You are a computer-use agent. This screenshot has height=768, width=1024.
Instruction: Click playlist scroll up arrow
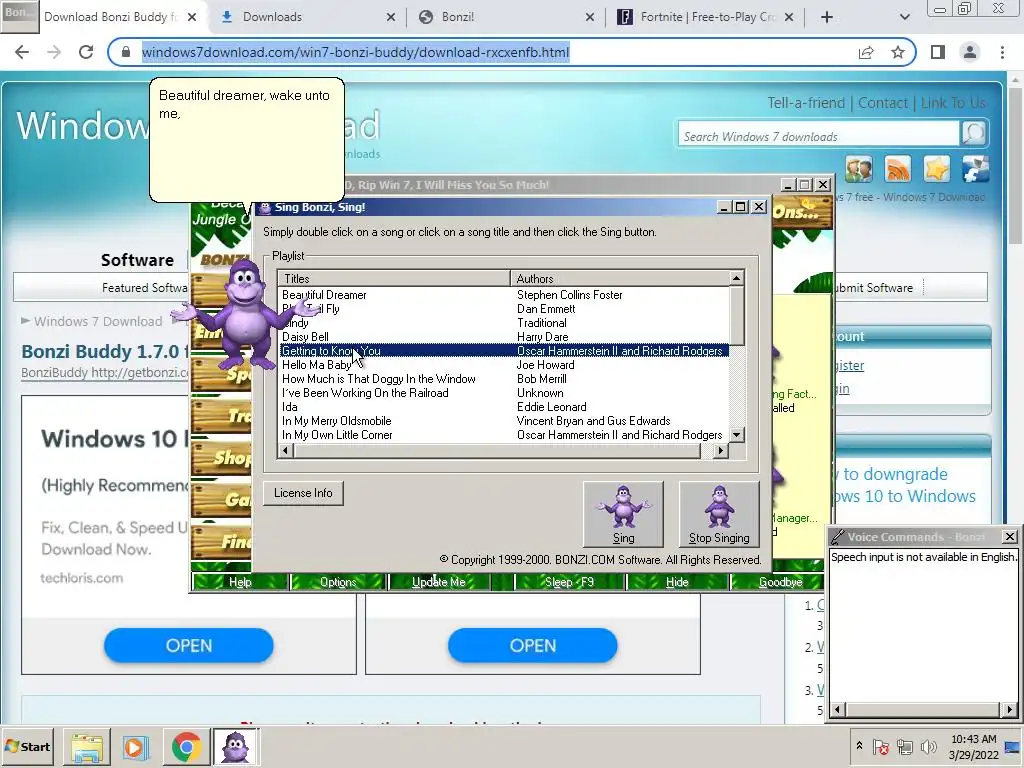pyautogui.click(x=737, y=279)
